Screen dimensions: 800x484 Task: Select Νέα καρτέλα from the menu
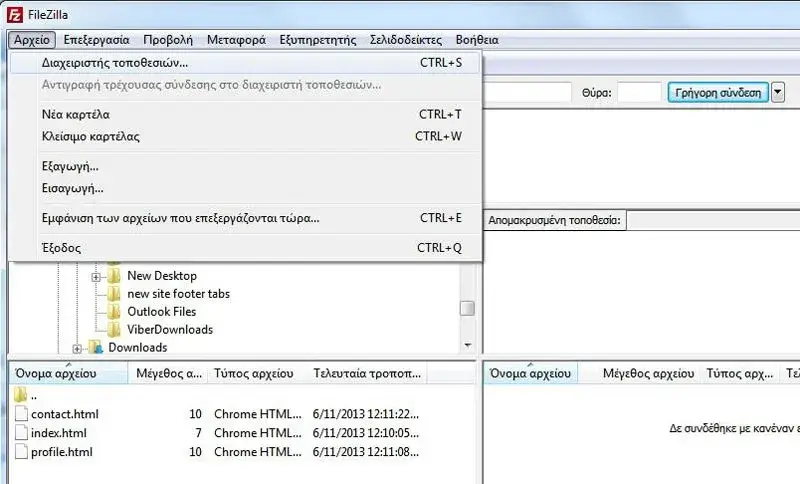tap(245, 114)
